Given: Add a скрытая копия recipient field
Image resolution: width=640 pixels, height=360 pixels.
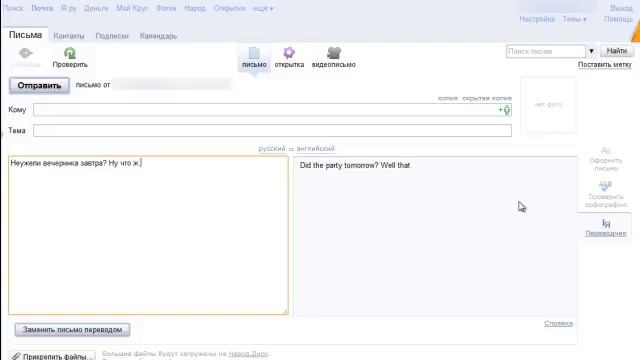Looking at the screenshot, I should (487, 98).
